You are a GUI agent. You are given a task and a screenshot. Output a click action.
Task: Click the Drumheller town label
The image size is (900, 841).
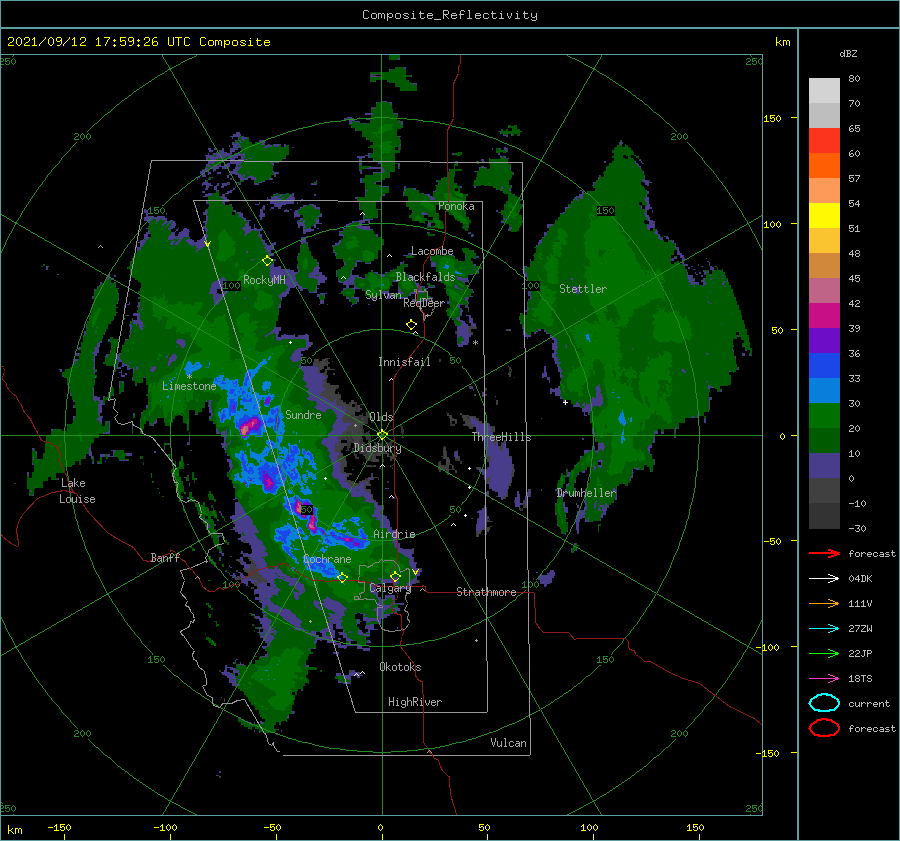(x=586, y=493)
